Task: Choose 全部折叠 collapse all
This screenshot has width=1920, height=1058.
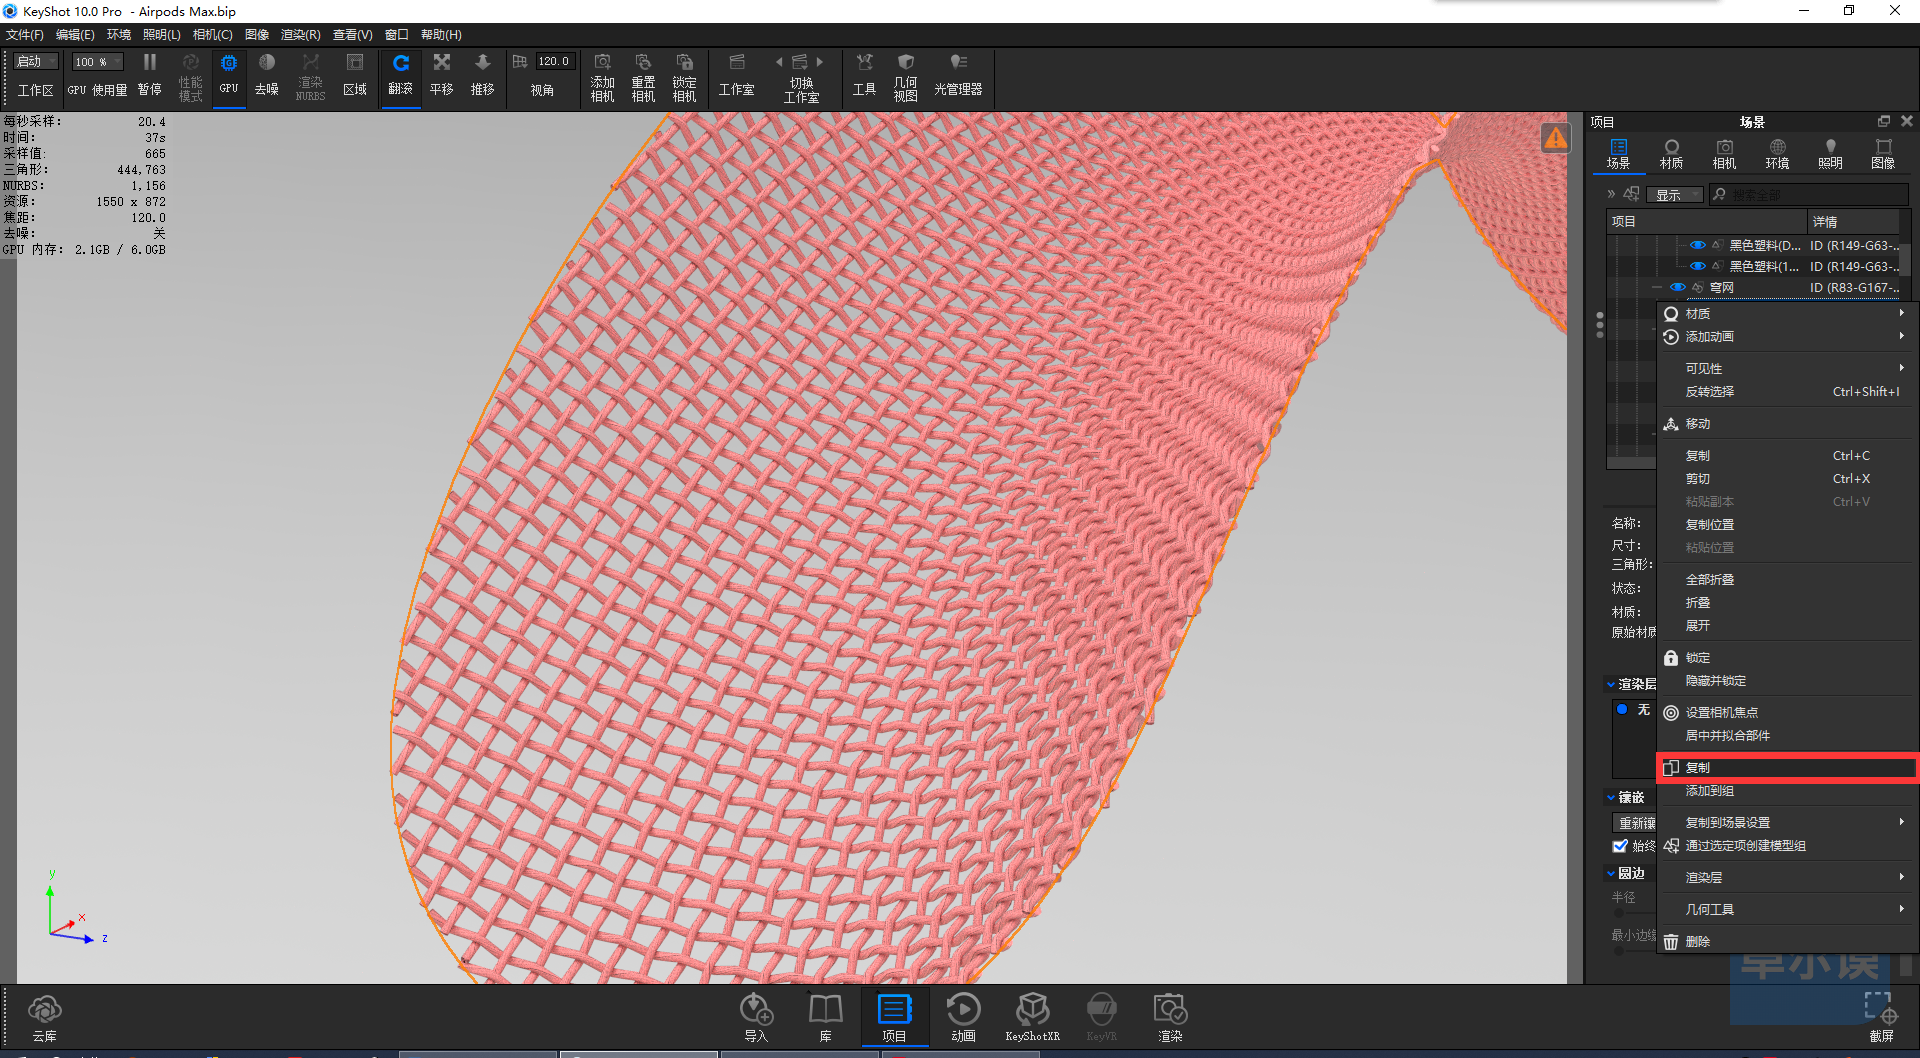Action: [1787, 580]
